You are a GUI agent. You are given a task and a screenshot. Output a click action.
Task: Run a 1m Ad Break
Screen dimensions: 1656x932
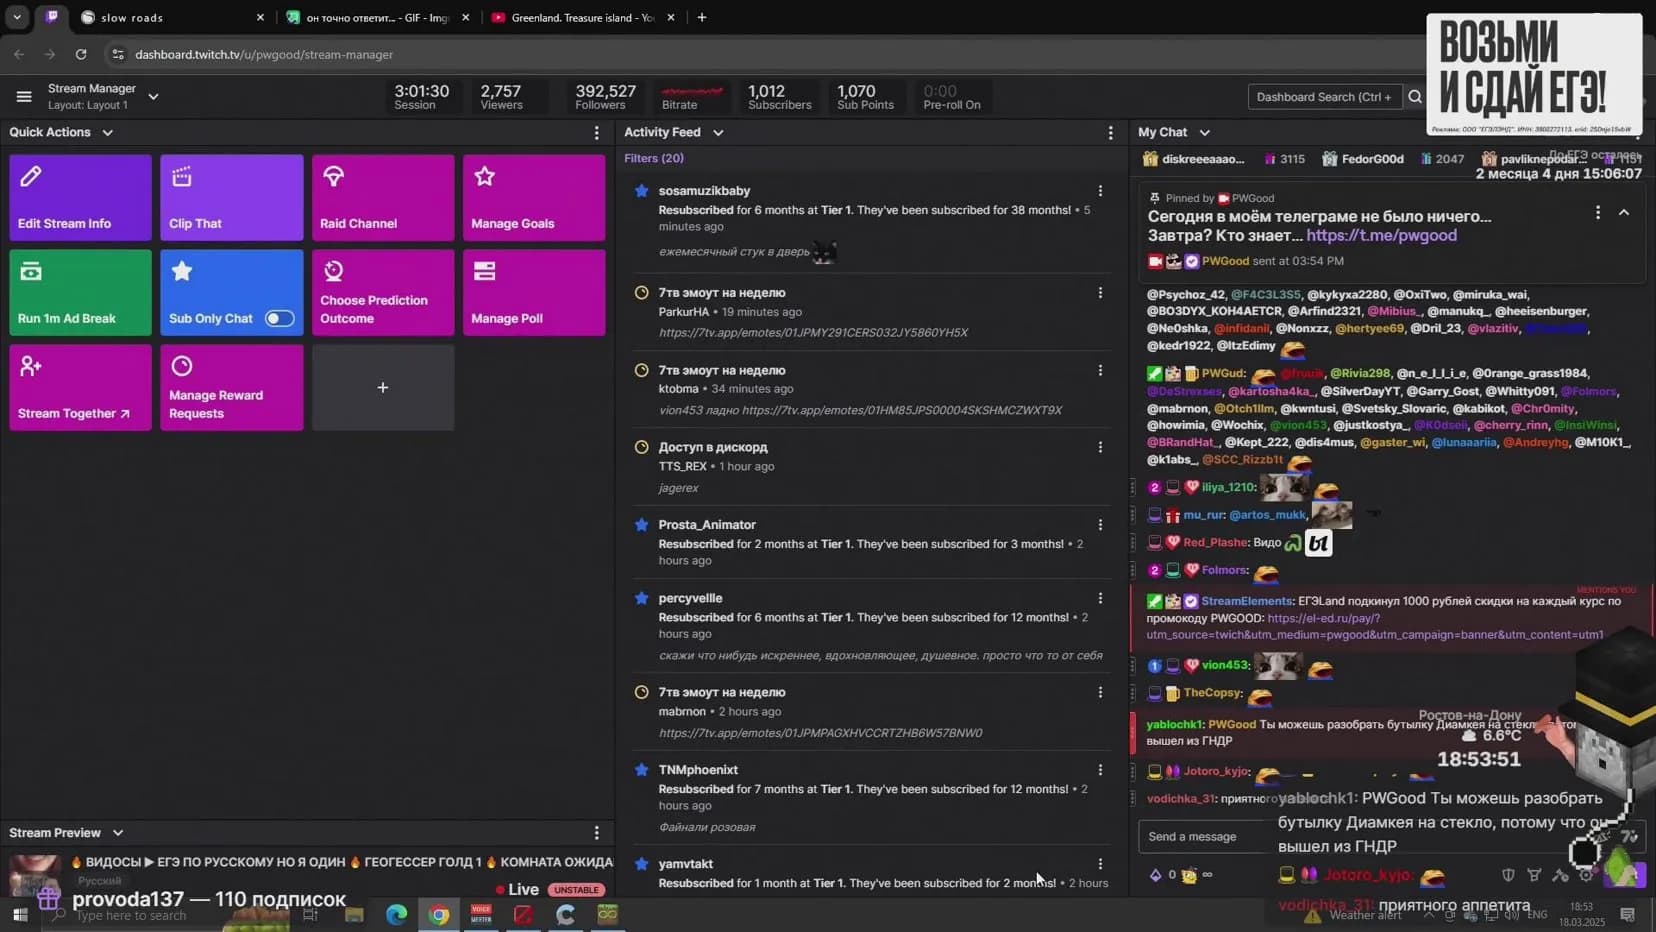(x=80, y=292)
